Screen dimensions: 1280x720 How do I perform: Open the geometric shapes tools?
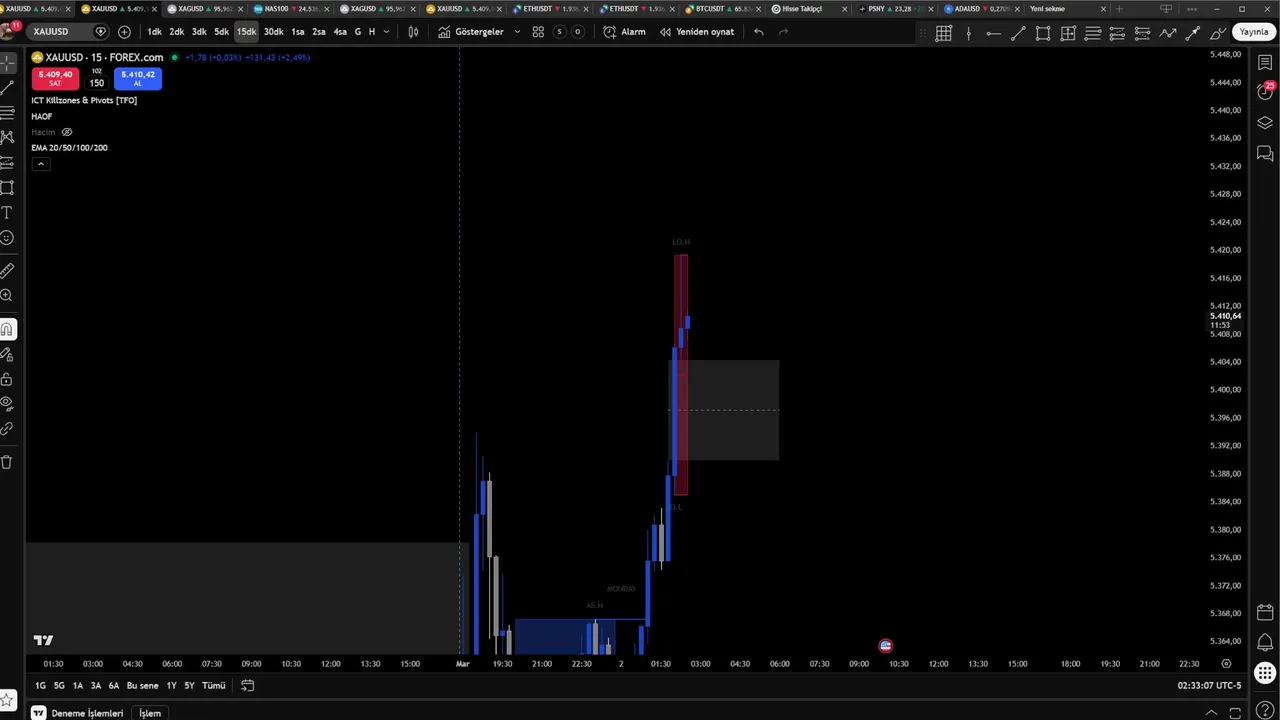click(x=7, y=187)
